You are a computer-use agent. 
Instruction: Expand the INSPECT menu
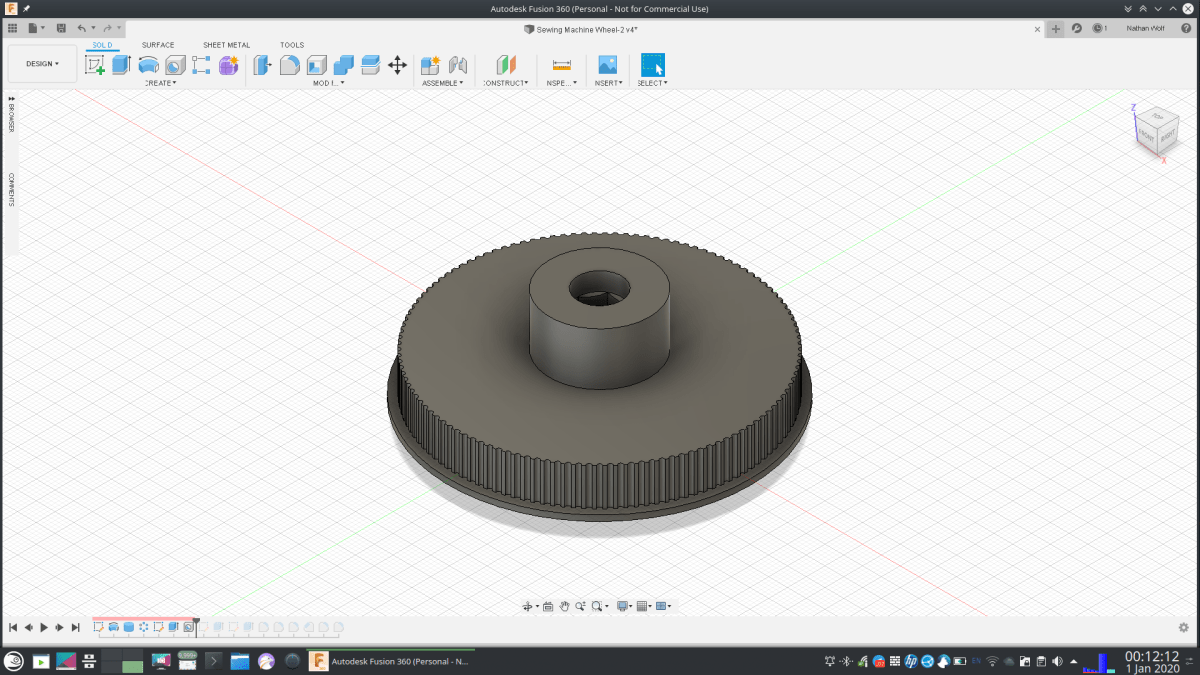561,83
